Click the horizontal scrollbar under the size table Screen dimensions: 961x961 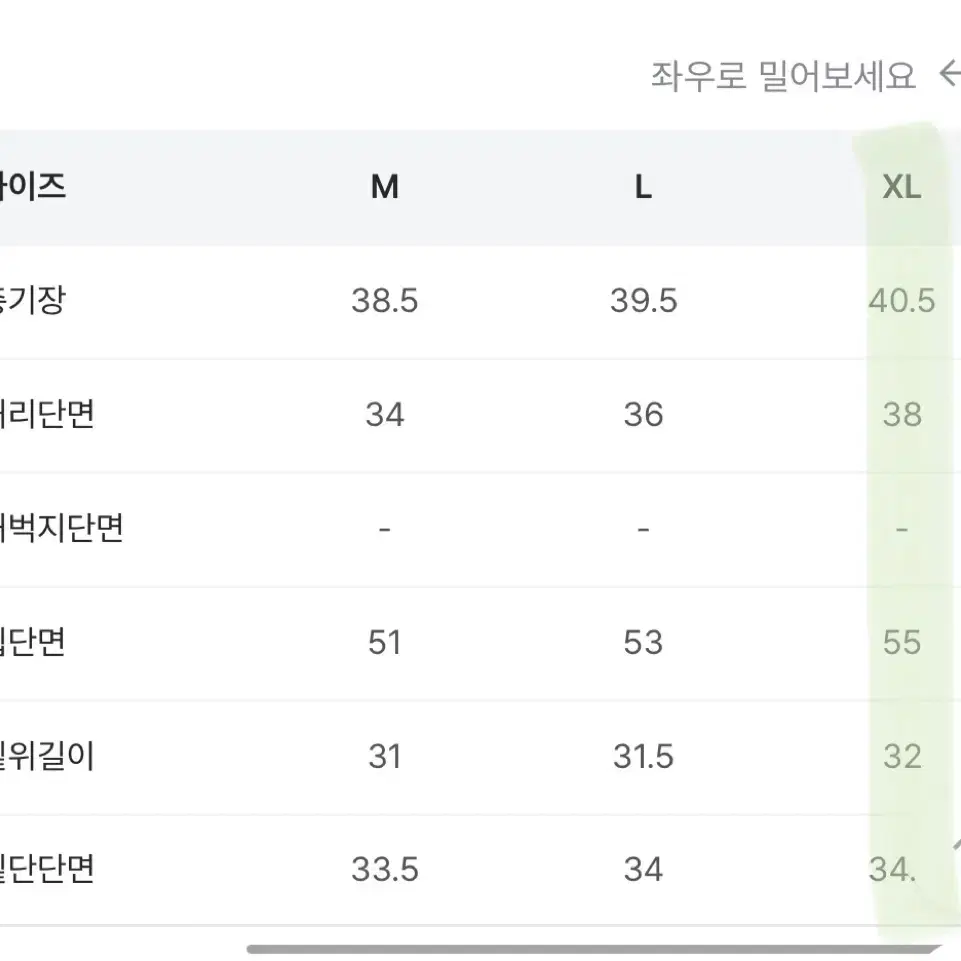pyautogui.click(x=593, y=949)
